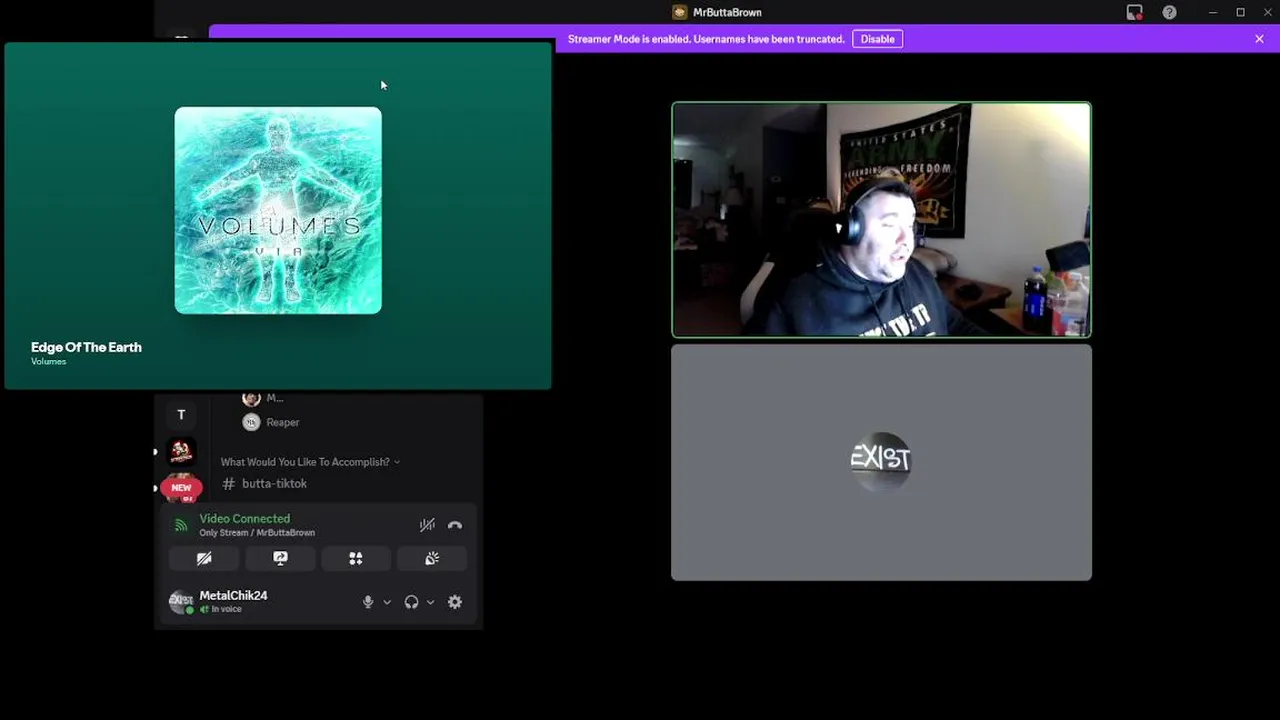Open 'Only Stream / MrButtaBrown' channel link
Image resolution: width=1280 pixels, height=720 pixels.
pos(257,533)
